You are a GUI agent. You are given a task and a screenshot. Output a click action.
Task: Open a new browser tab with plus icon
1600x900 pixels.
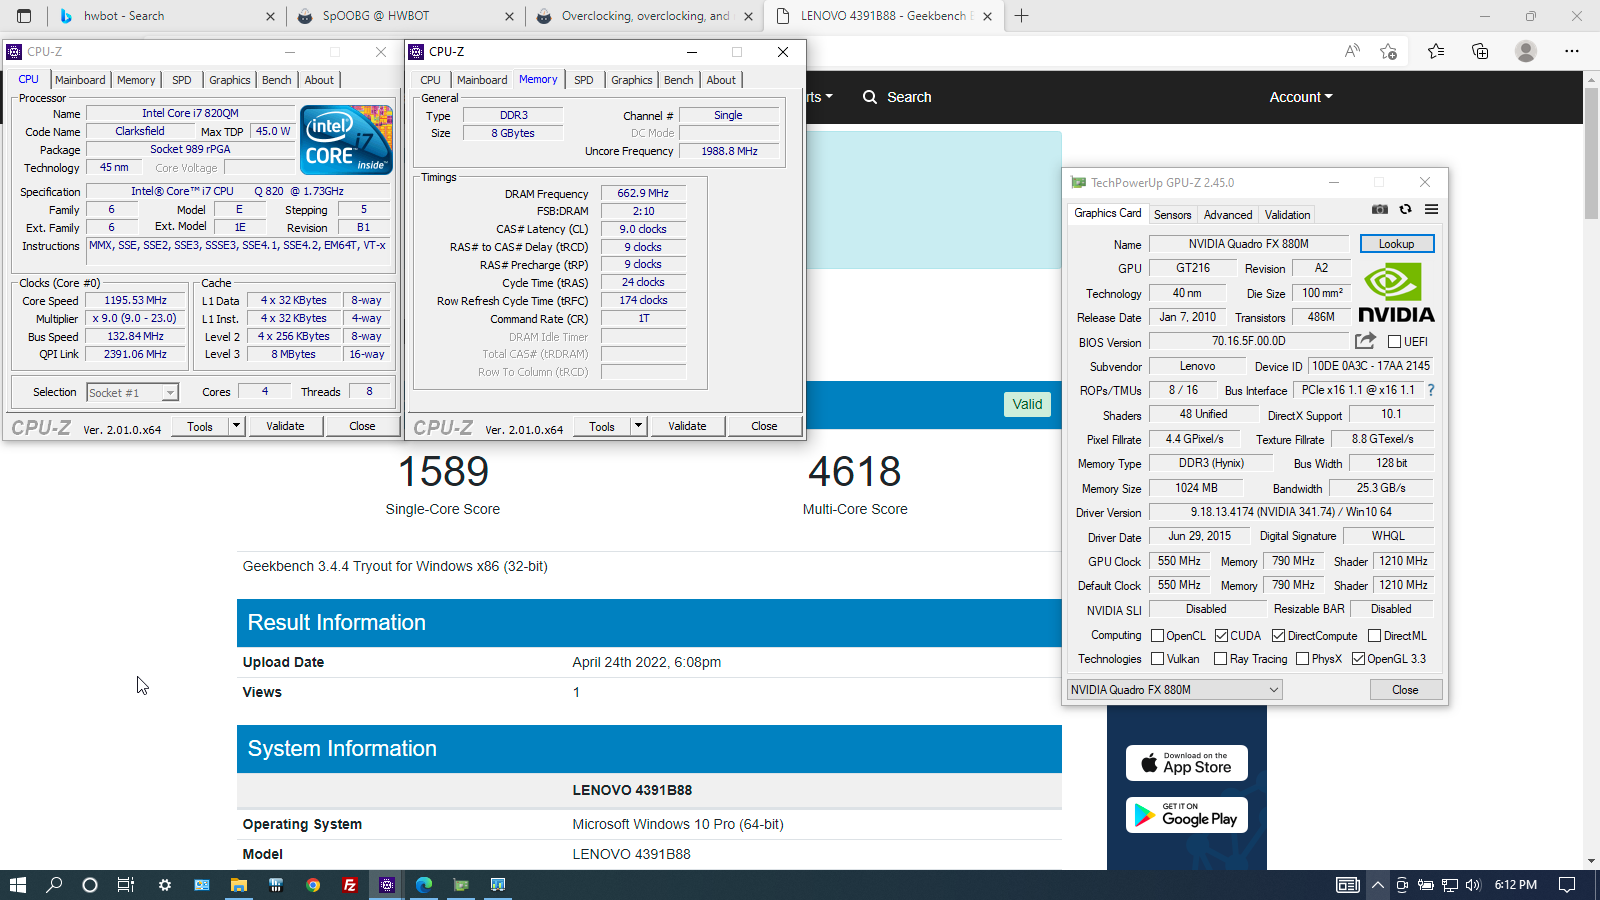[x=1021, y=16]
